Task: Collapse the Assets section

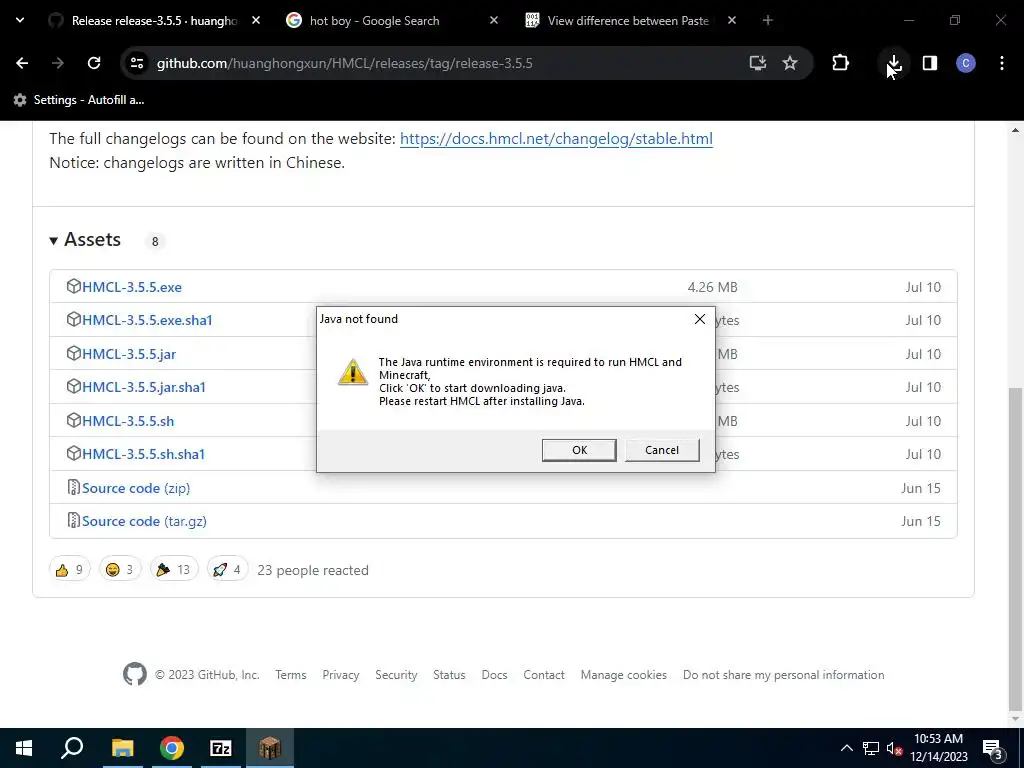Action: click(x=85, y=240)
